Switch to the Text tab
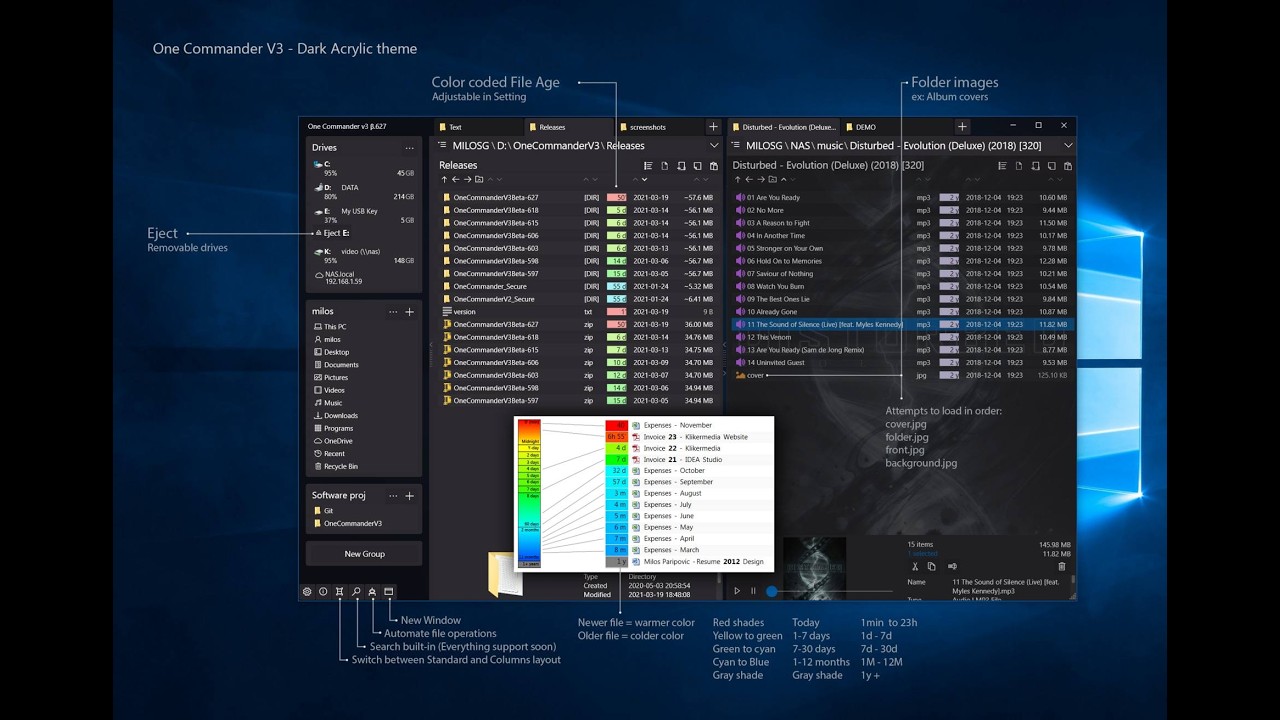The height and width of the screenshot is (720, 1280). coord(479,127)
